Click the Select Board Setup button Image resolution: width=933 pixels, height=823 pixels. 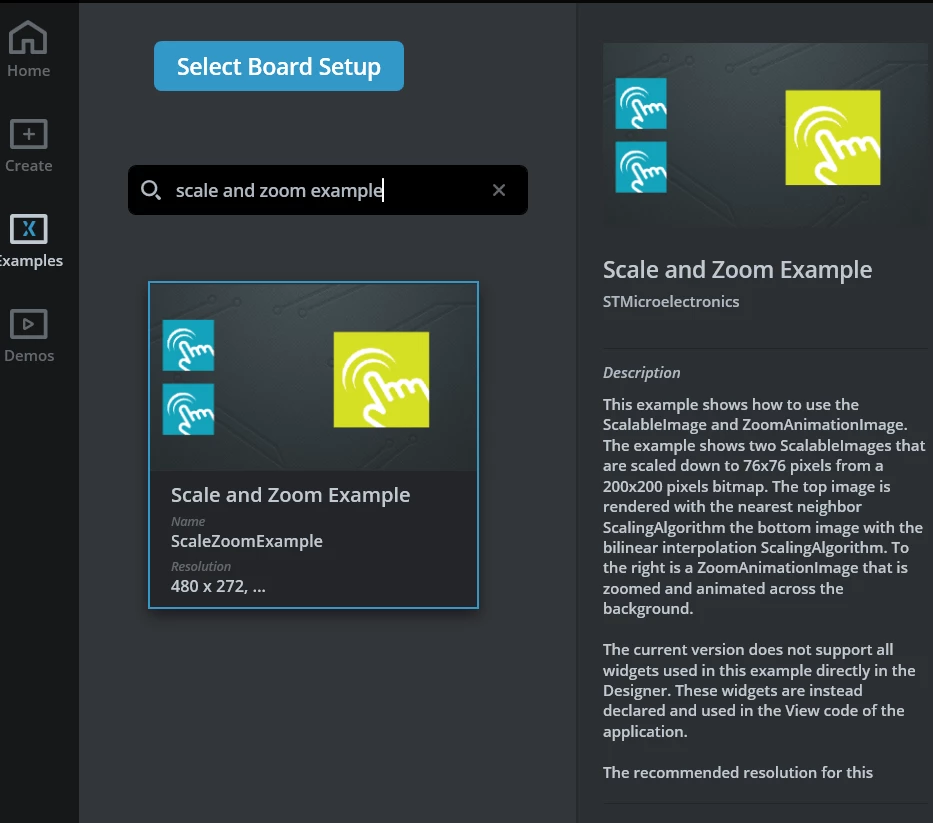[278, 66]
